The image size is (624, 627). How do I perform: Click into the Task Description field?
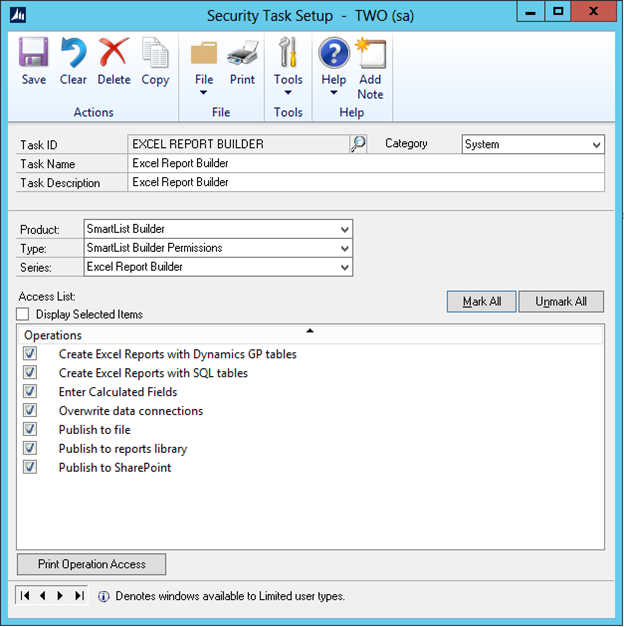(366, 182)
